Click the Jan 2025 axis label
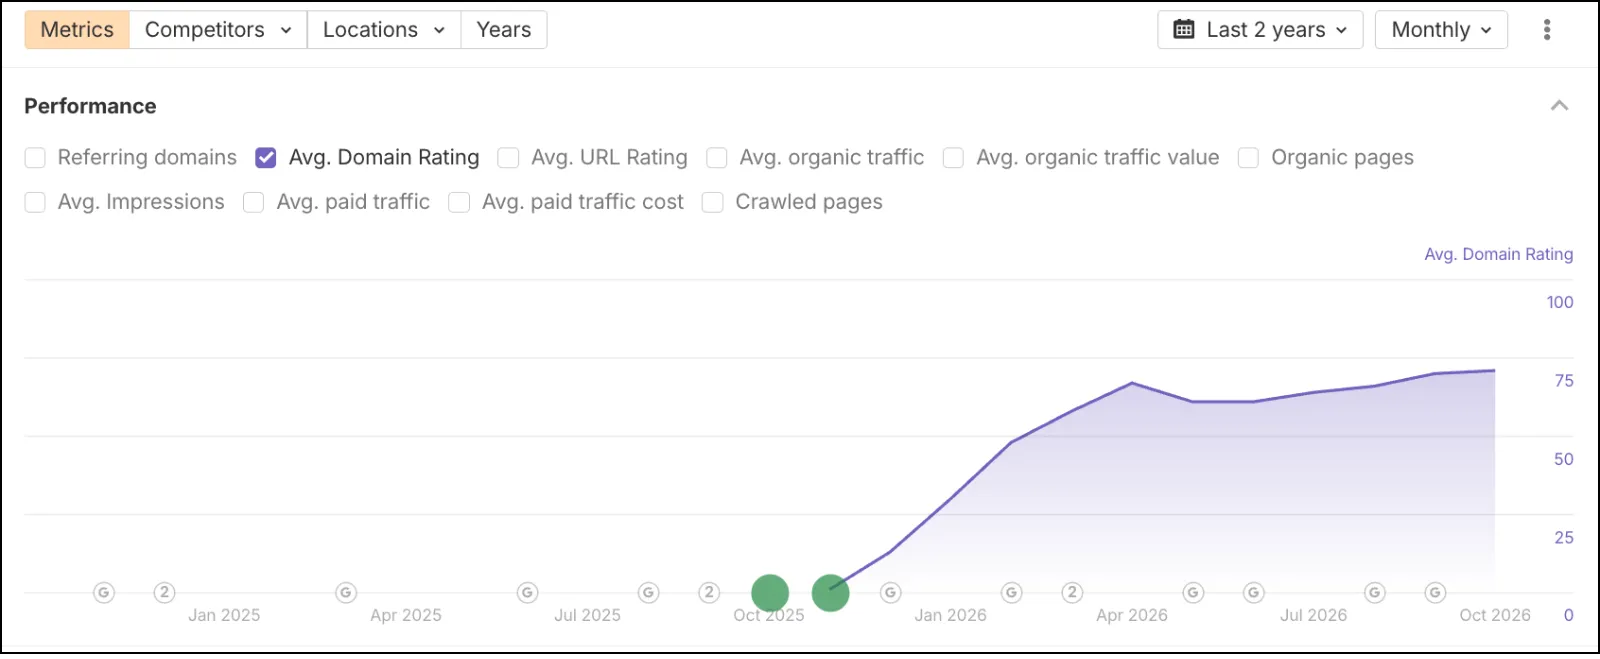 tap(224, 616)
